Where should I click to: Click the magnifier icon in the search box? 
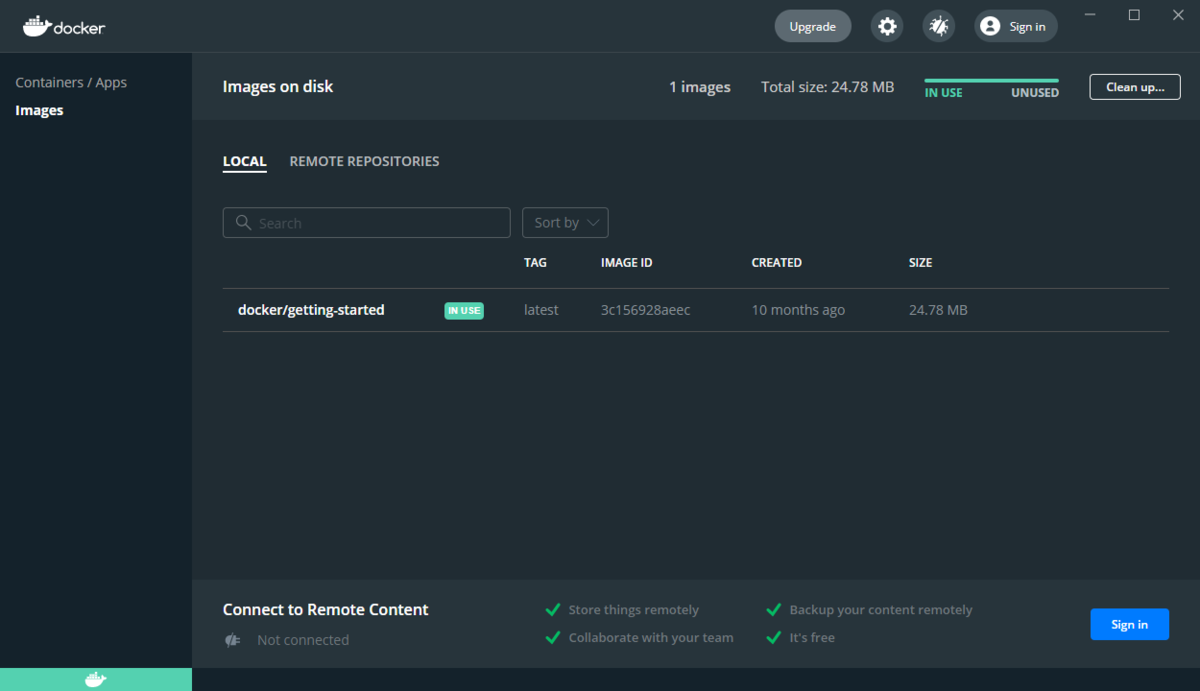[x=243, y=223]
